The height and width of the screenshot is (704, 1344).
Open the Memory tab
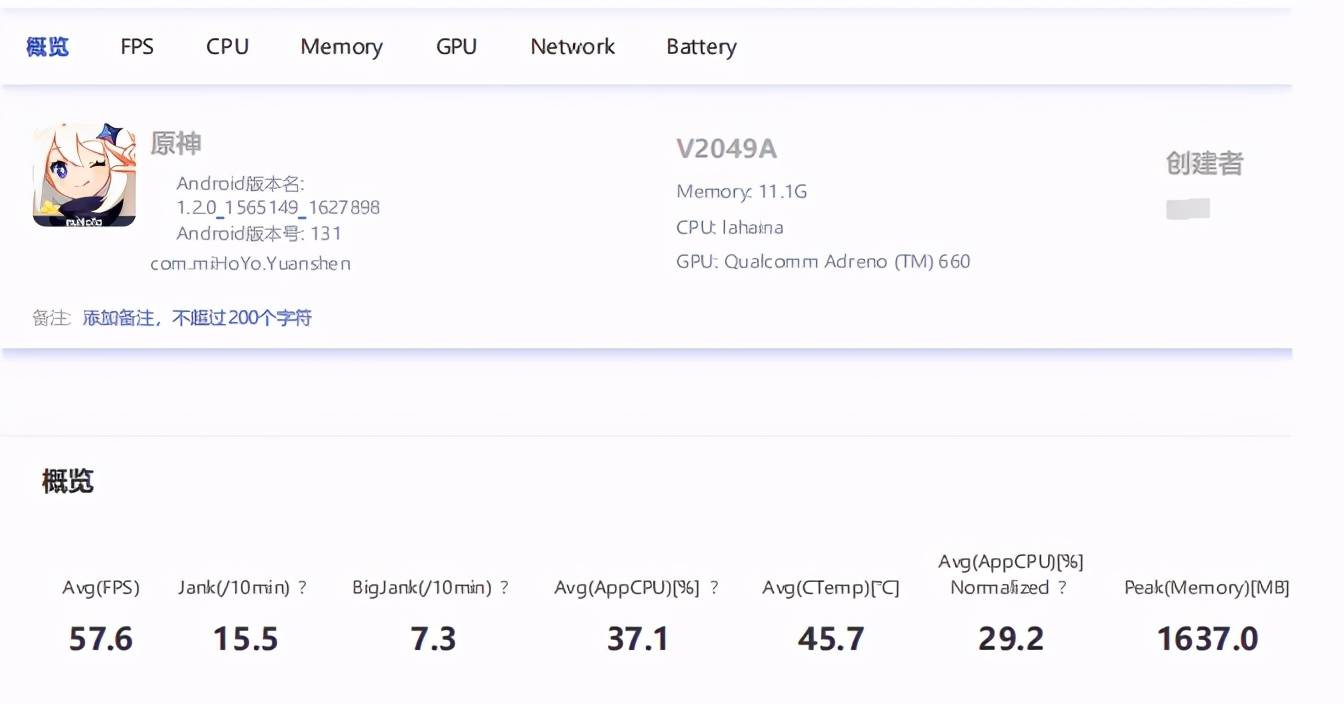click(341, 47)
